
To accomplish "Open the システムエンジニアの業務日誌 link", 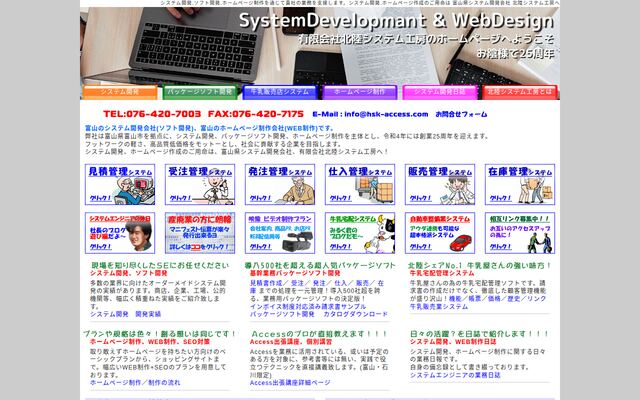I will [x=455, y=375].
